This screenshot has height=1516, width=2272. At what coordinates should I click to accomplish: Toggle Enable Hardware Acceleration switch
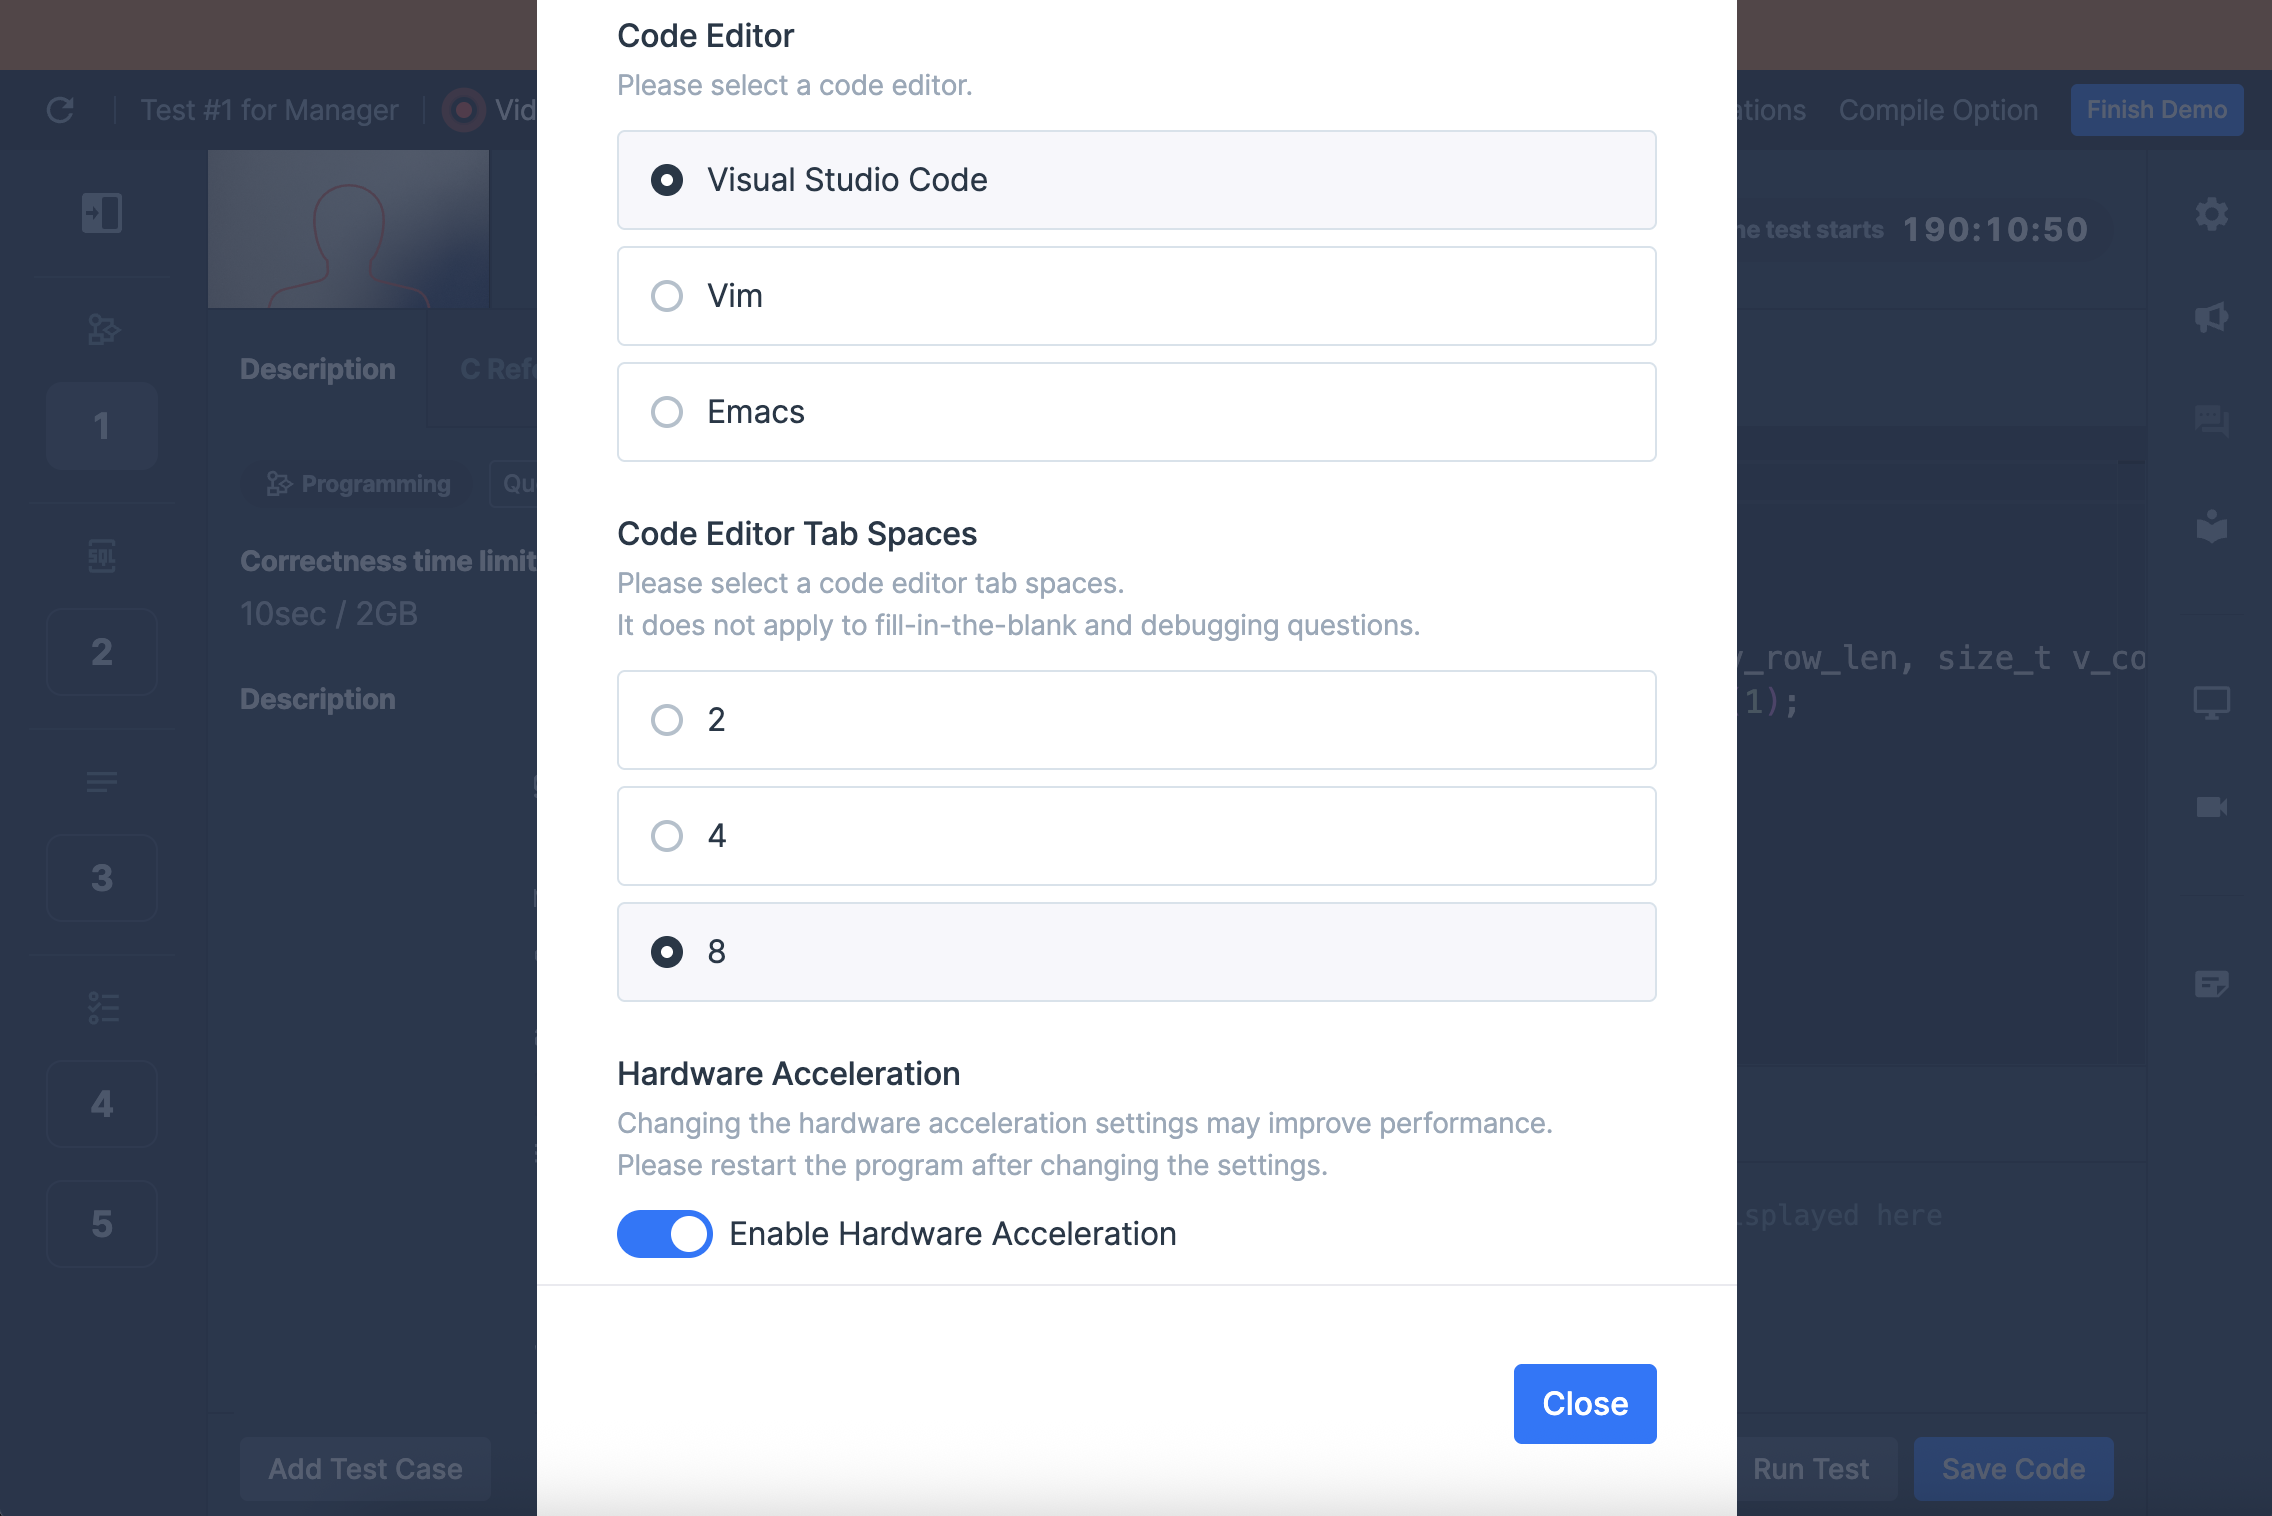664,1234
